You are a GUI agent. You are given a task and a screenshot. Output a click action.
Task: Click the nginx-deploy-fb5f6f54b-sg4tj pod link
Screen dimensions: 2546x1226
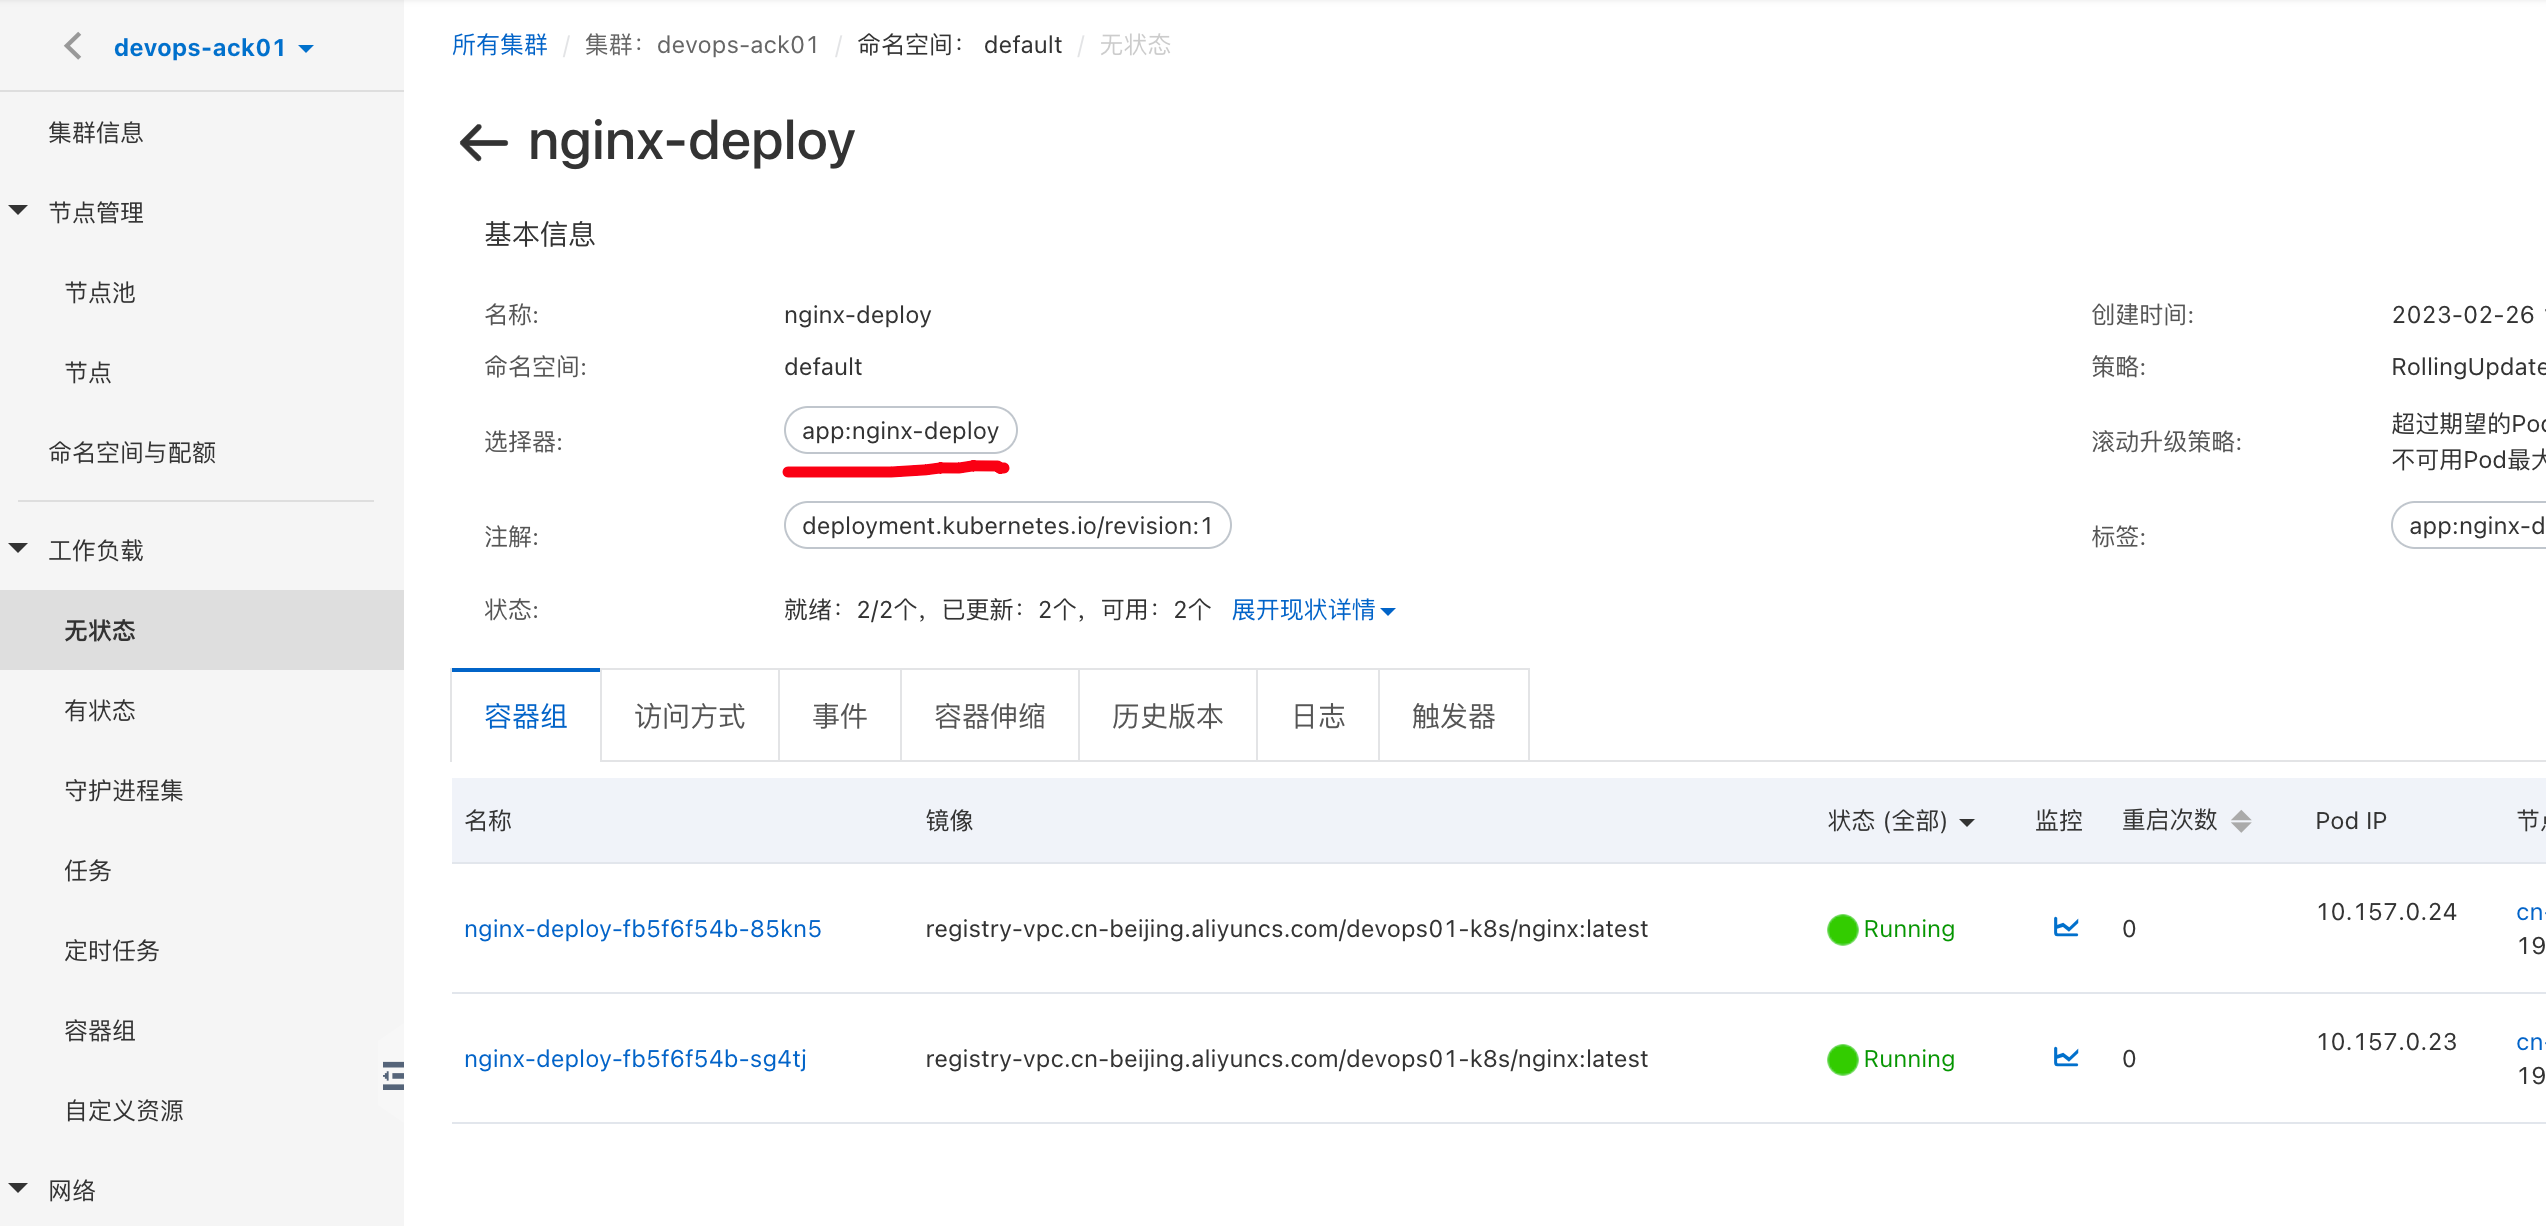[635, 1058]
